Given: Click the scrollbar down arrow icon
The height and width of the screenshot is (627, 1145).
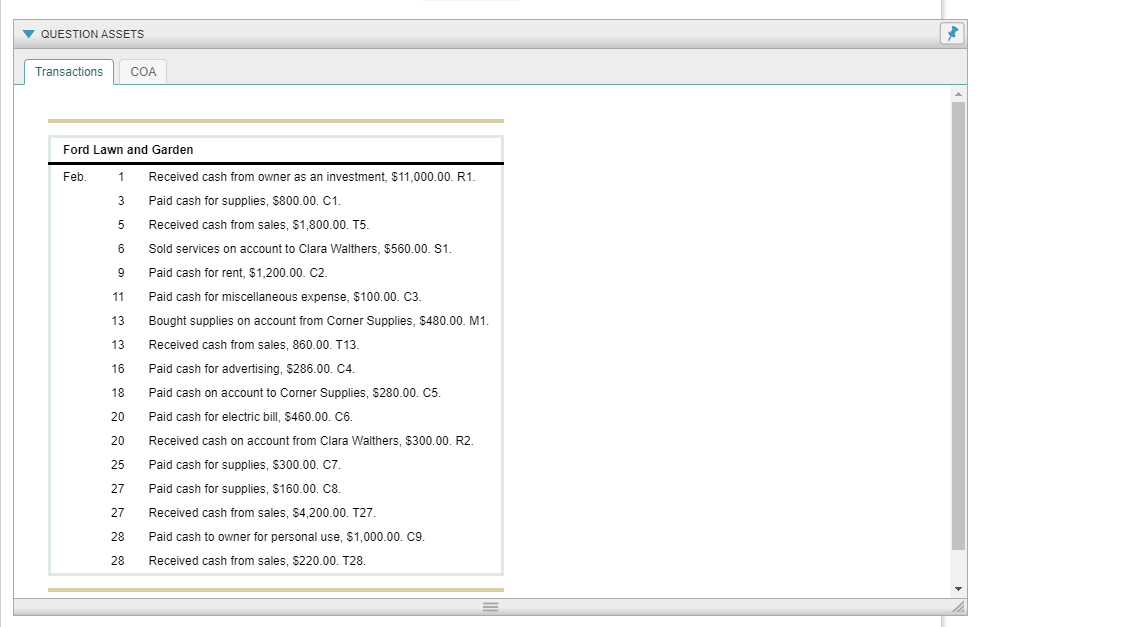Looking at the screenshot, I should click(x=958, y=588).
